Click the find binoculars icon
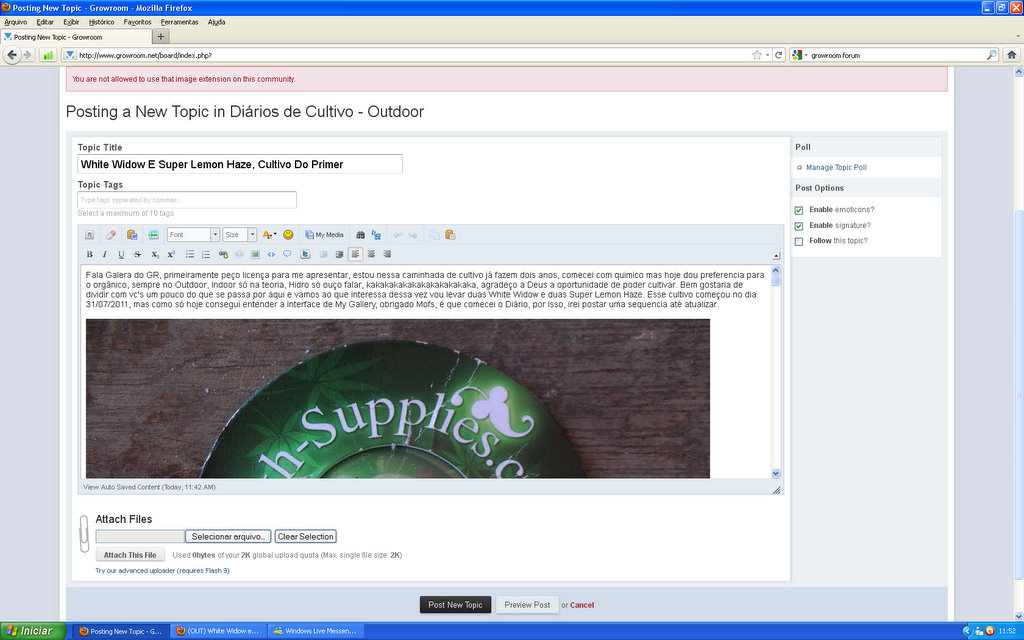The width and height of the screenshot is (1024, 640). pos(360,234)
